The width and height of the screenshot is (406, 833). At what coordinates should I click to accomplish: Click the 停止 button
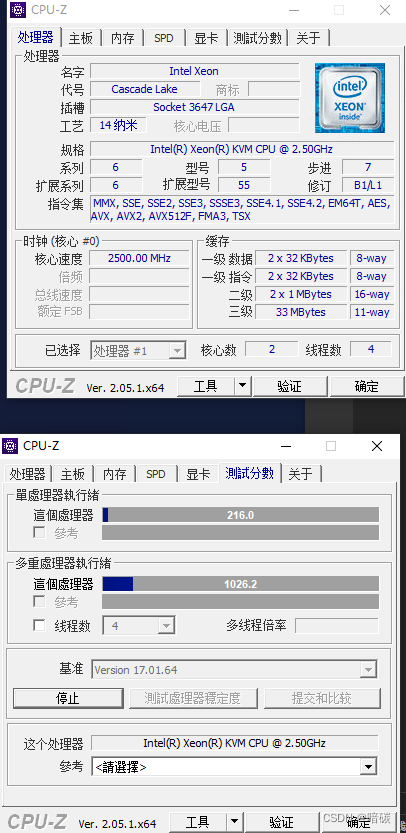(68, 698)
